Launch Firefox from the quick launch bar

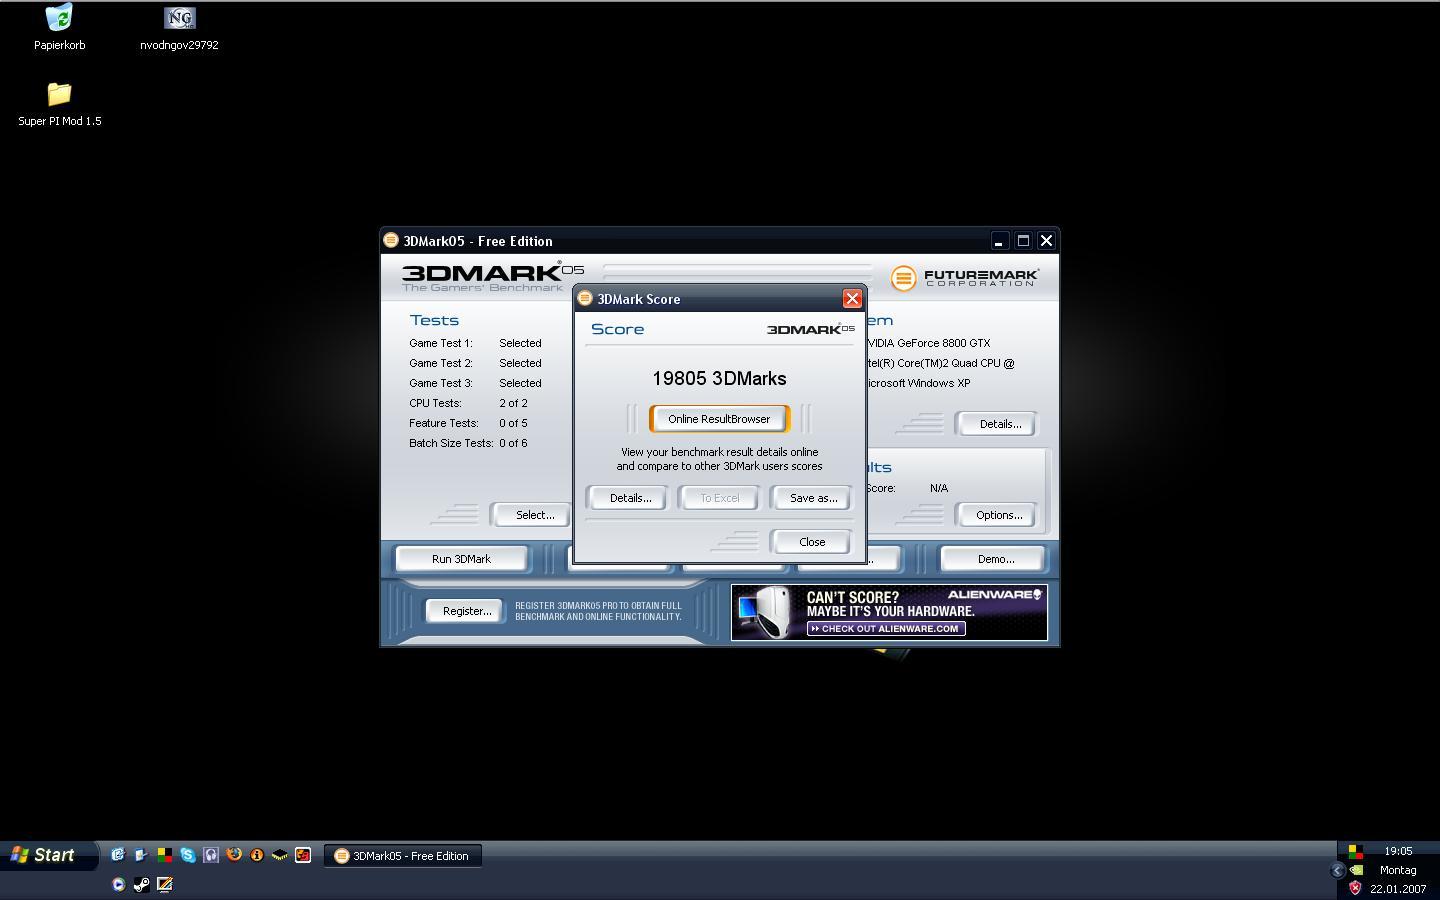234,855
